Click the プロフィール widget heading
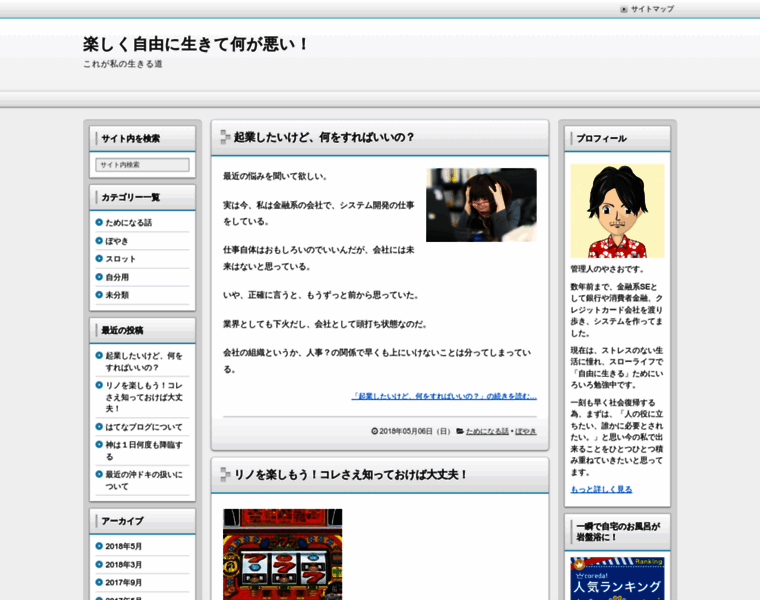 click(602, 139)
